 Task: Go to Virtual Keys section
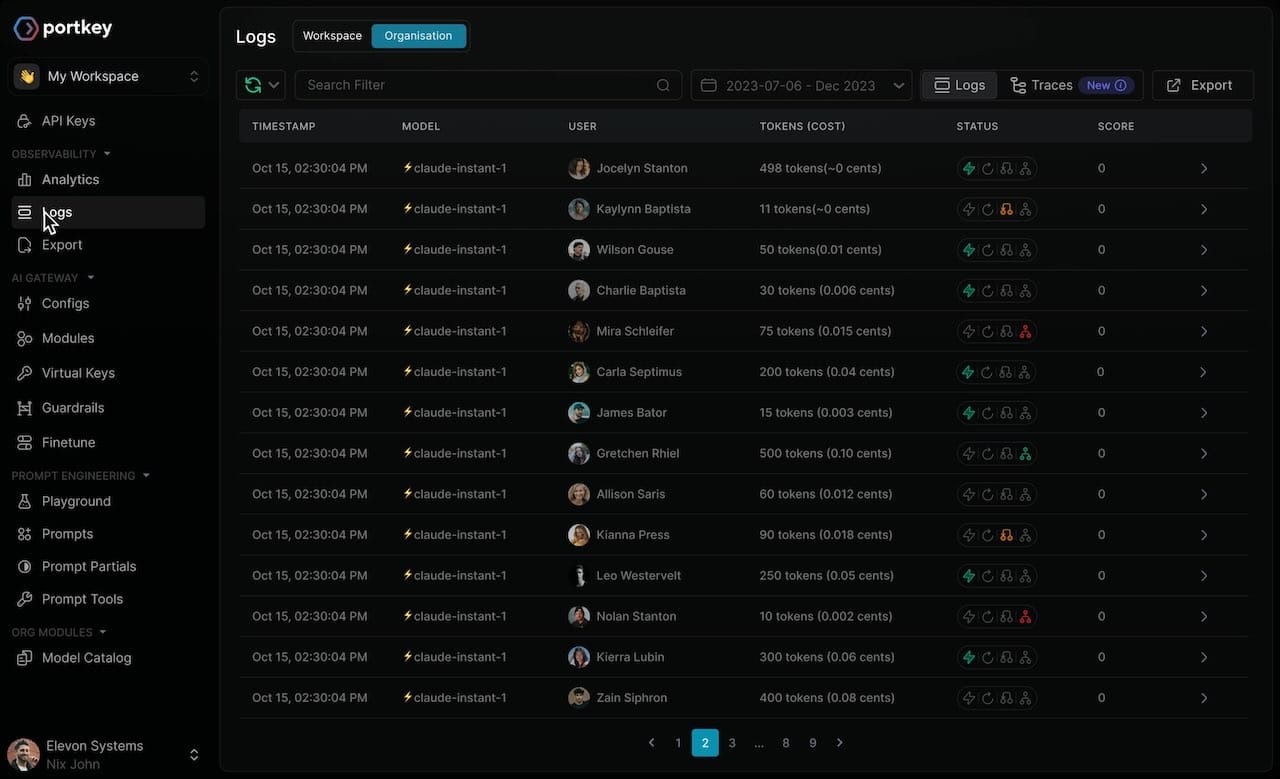point(78,373)
